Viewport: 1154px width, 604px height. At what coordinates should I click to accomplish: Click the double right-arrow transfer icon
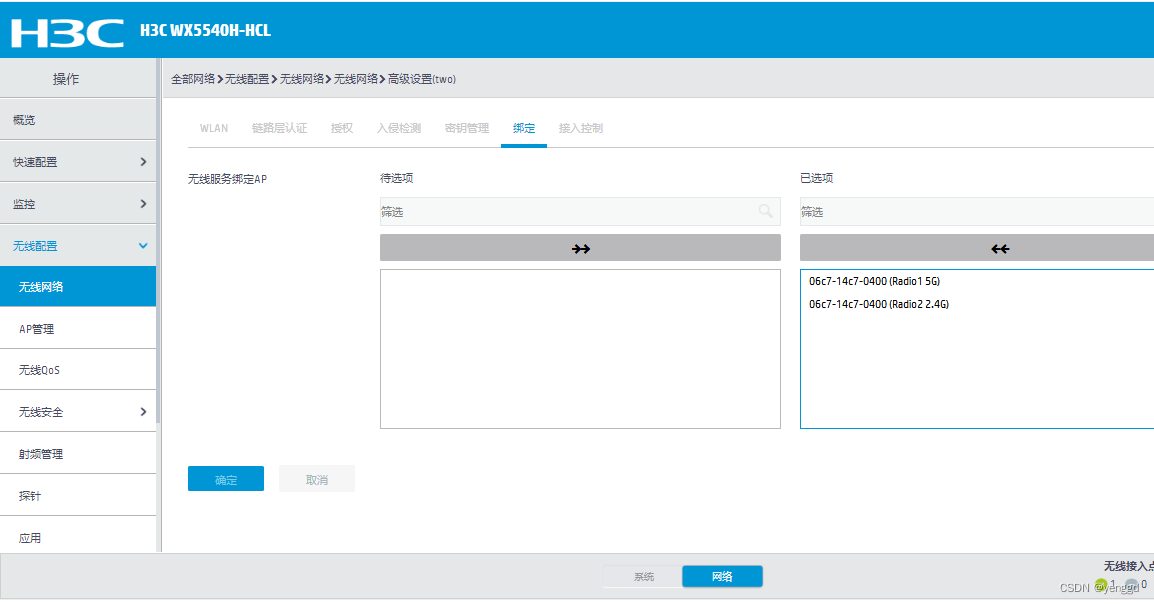580,247
